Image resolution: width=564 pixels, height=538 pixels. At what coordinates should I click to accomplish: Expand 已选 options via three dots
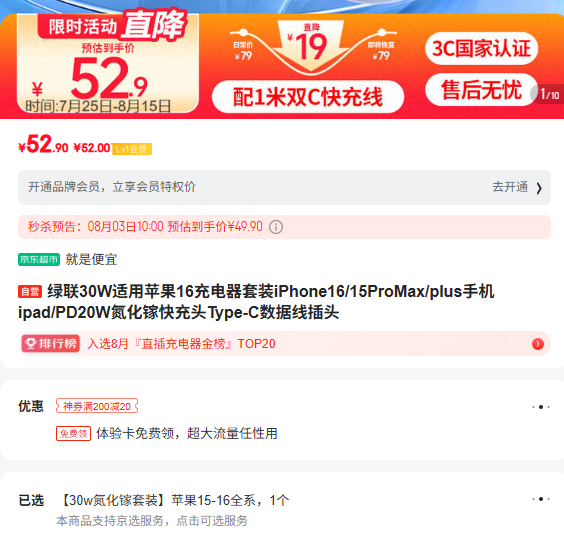click(541, 499)
